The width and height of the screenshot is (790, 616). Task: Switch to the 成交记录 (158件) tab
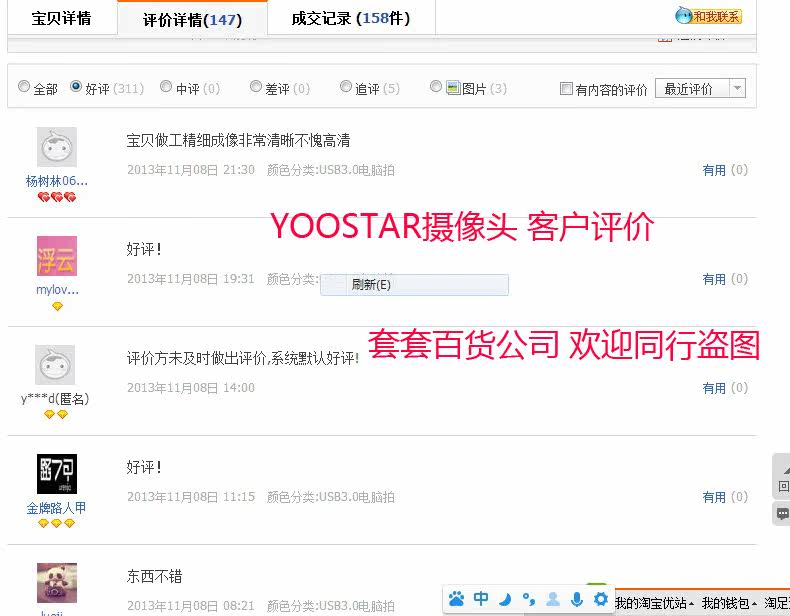(x=351, y=19)
